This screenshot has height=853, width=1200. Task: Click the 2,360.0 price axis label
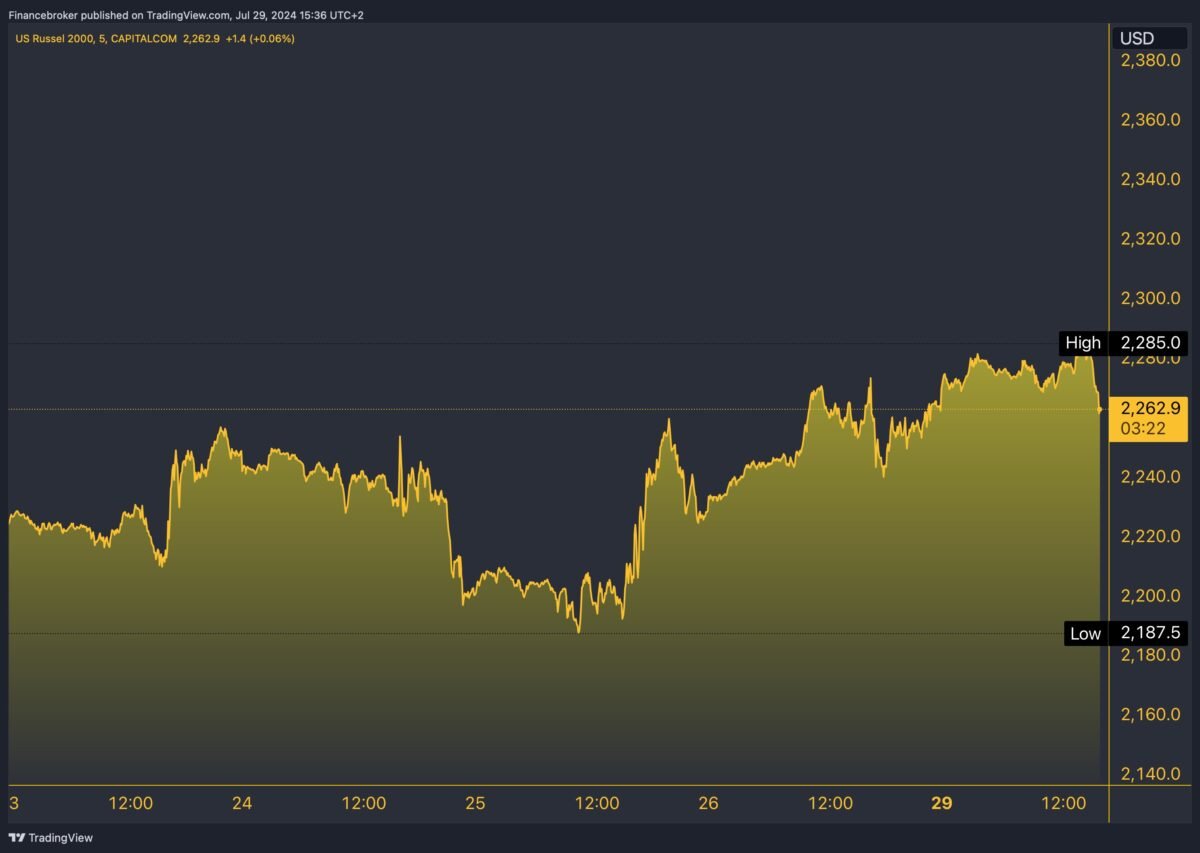(1151, 120)
